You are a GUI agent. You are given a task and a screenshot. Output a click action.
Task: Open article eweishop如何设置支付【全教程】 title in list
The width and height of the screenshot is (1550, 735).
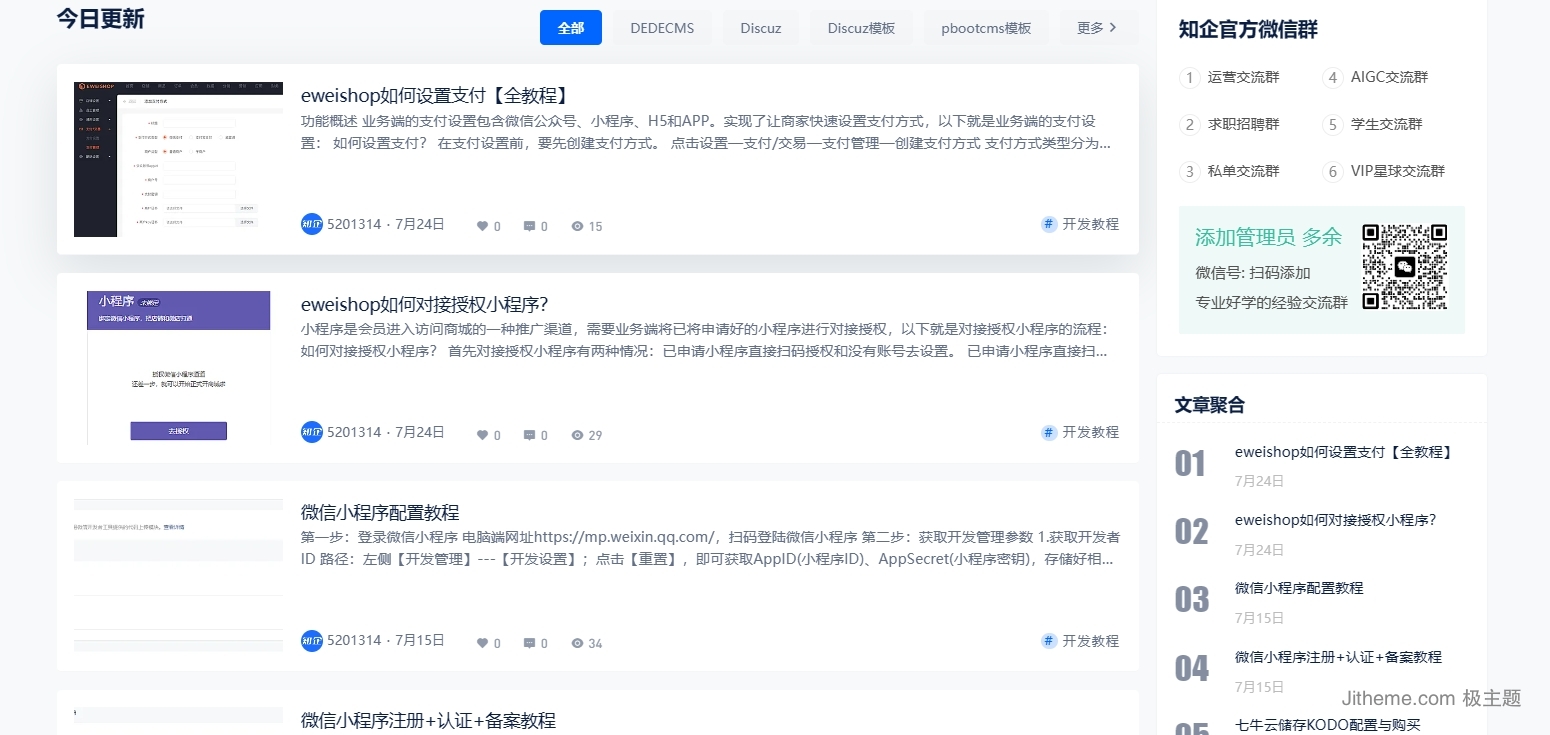tap(437, 96)
